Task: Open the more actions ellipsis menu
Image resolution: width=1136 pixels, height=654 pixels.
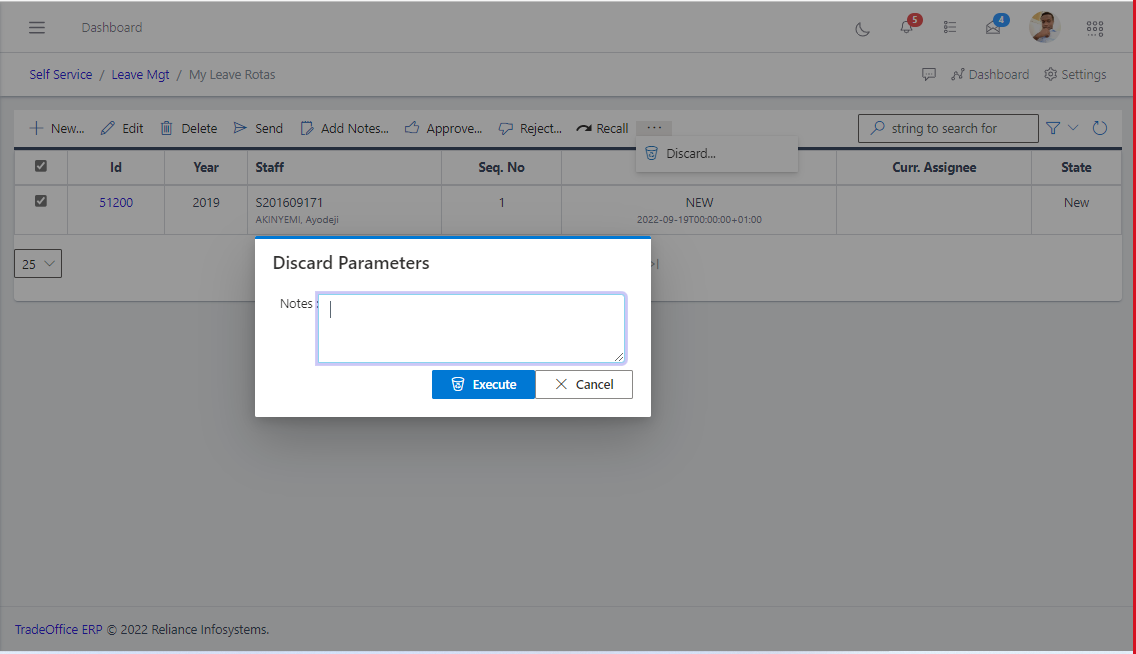Action: point(654,128)
